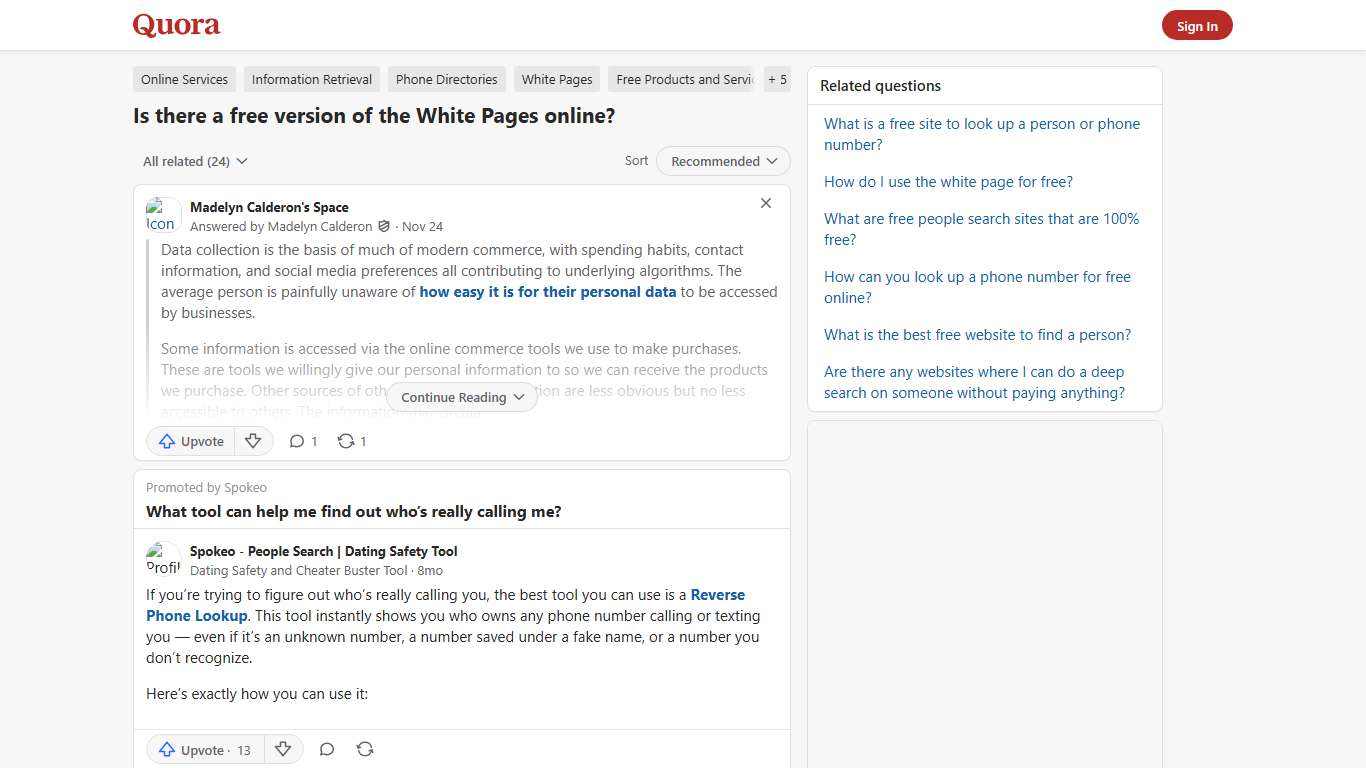View Madelyn Calderon's profile picture
1366x768 pixels.
163,215
